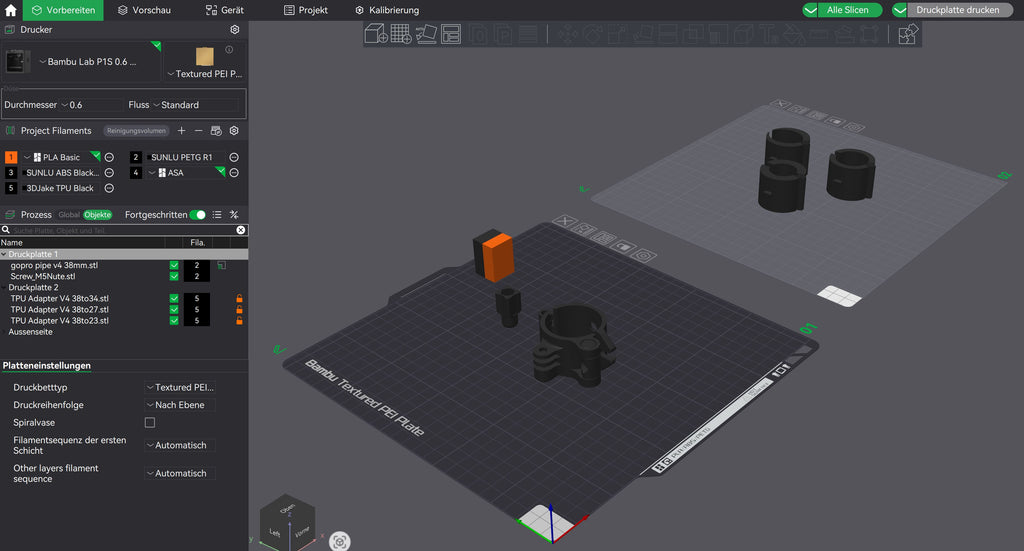
Task: Click the orange filament 1 color swatch
Action: (x=11, y=157)
